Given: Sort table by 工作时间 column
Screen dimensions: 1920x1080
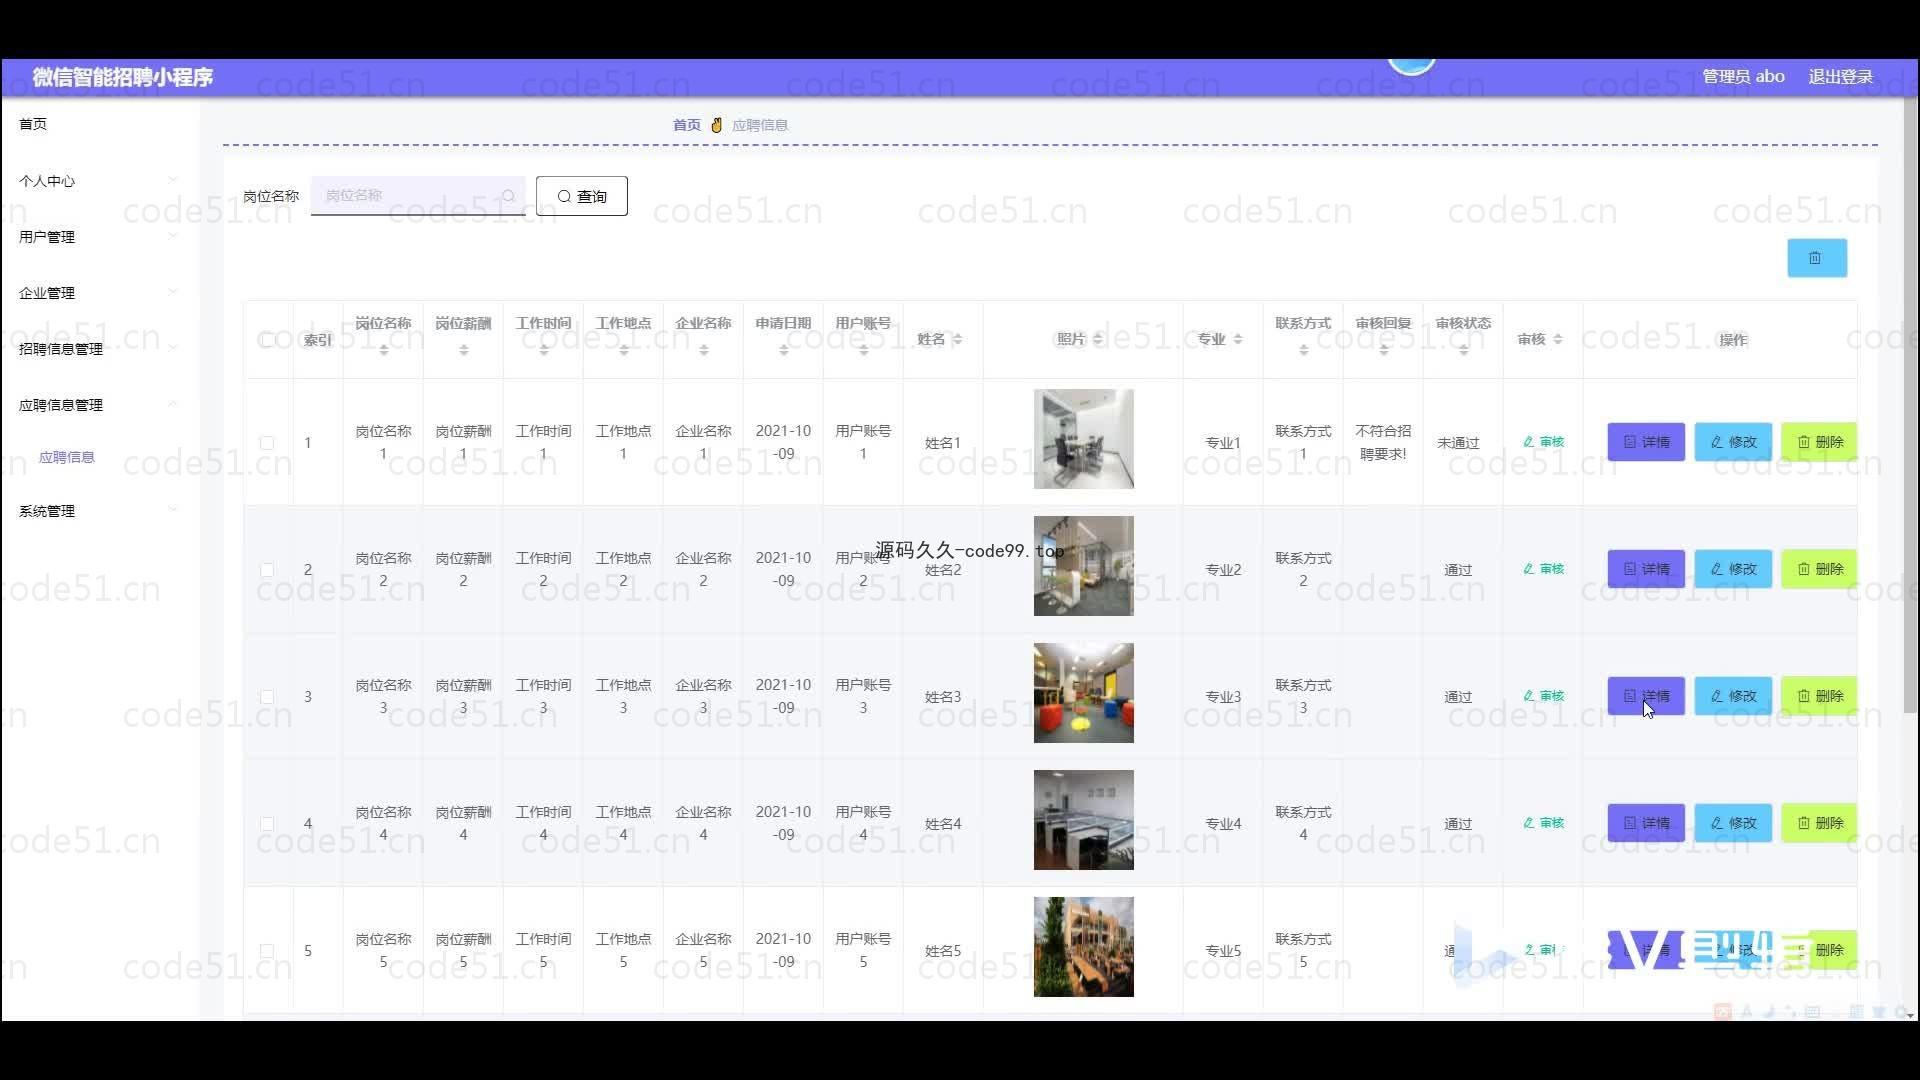Looking at the screenshot, I should pyautogui.click(x=543, y=350).
